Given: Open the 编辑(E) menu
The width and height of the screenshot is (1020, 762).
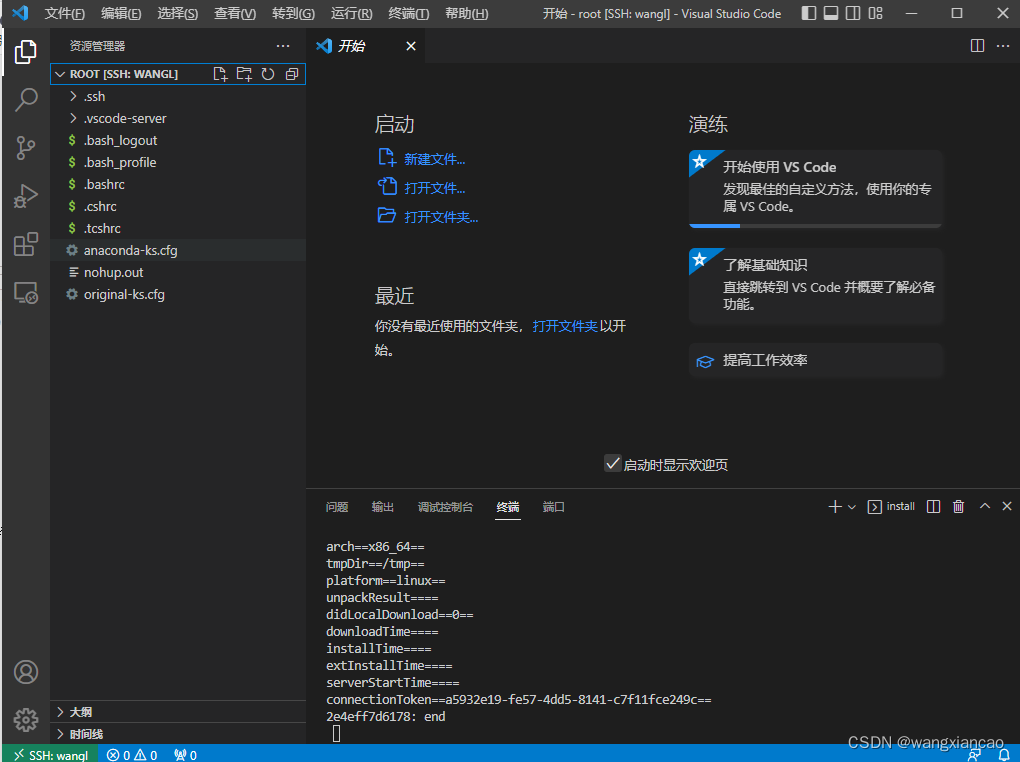Looking at the screenshot, I should [x=121, y=13].
